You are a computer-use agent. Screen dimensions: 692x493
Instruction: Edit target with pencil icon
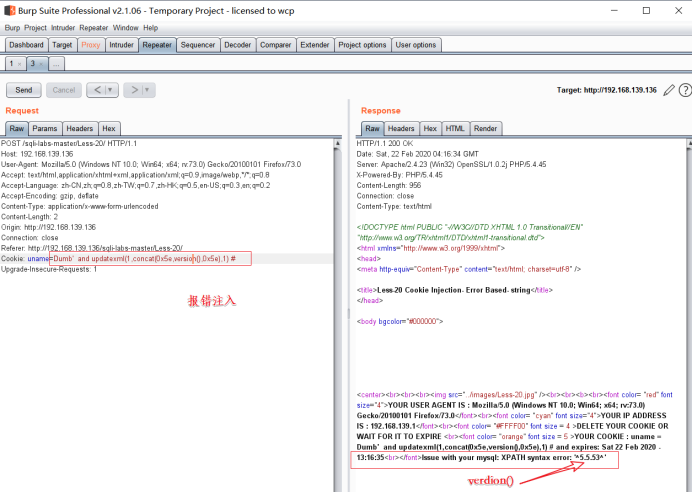coord(669,90)
